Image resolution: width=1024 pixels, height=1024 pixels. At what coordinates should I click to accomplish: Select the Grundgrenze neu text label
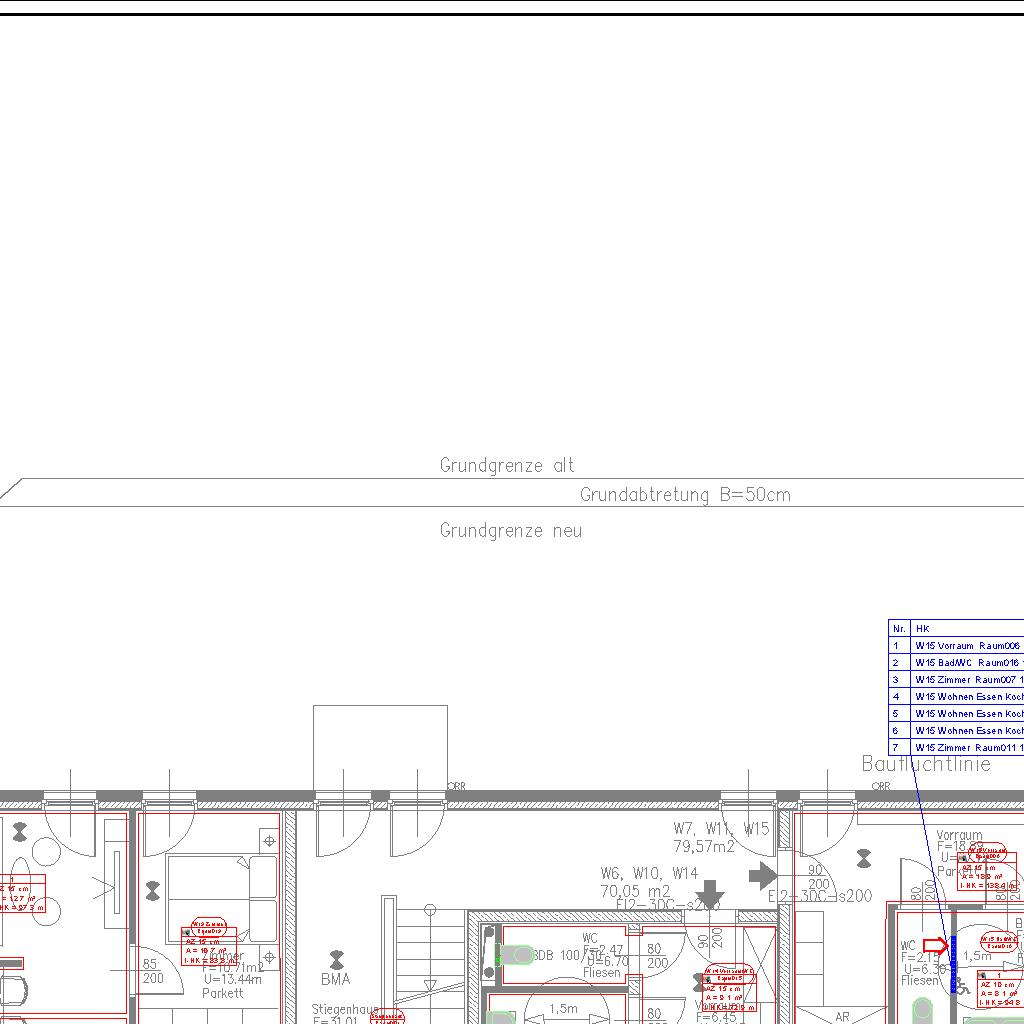(x=510, y=531)
